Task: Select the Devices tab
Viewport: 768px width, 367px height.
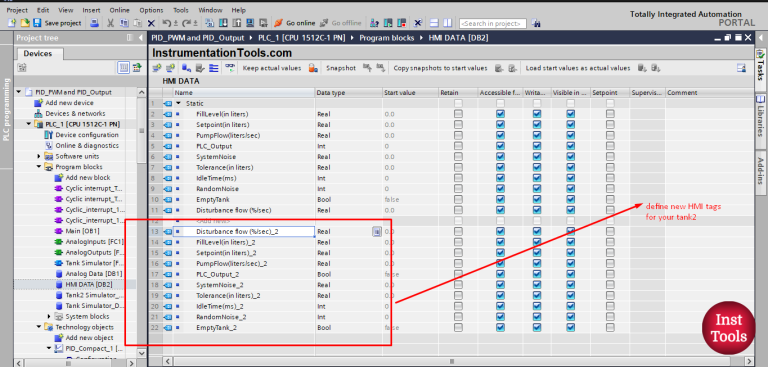Action: (37, 53)
